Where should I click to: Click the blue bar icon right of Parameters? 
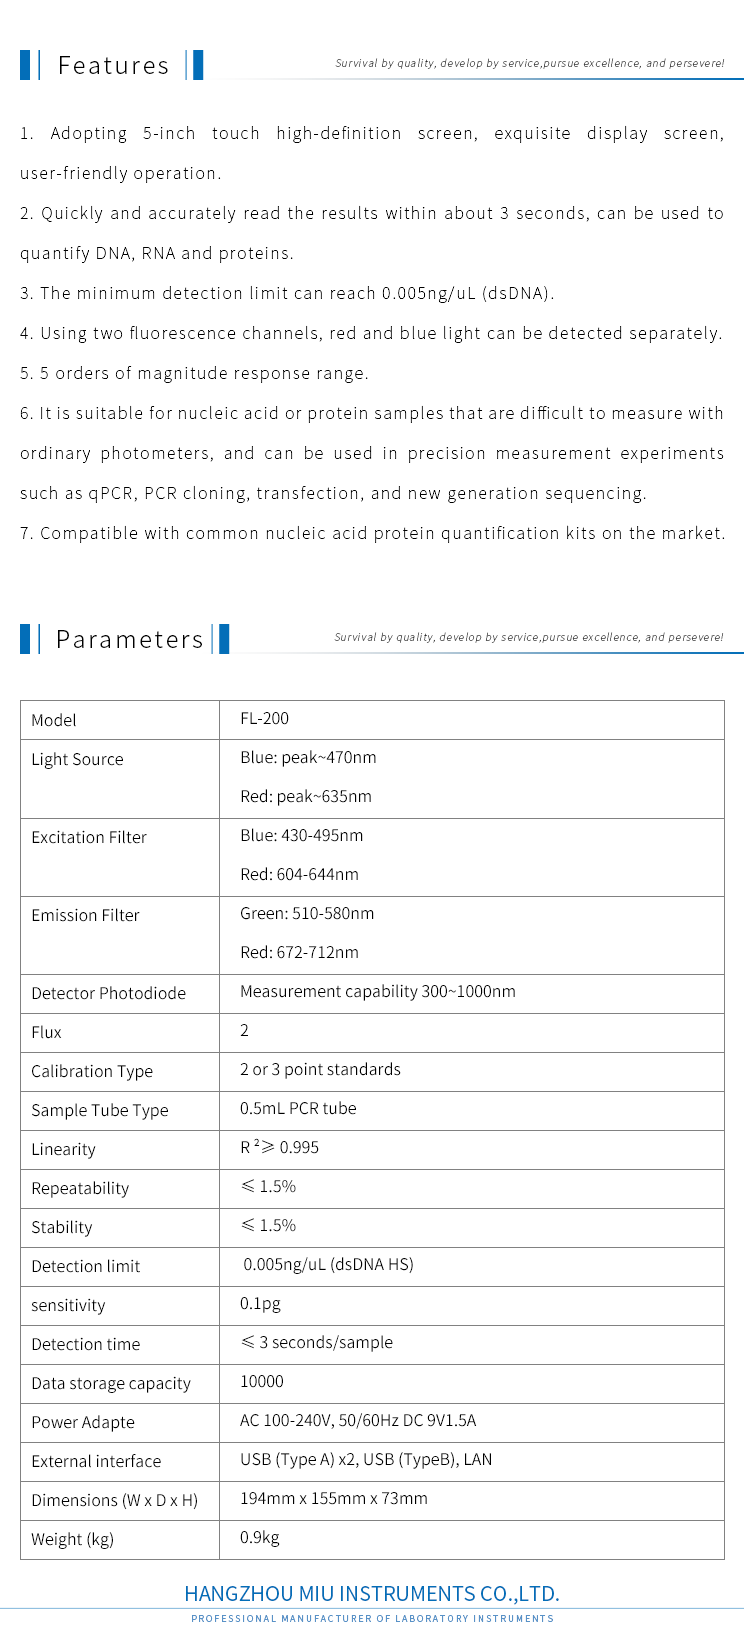pos(222,639)
